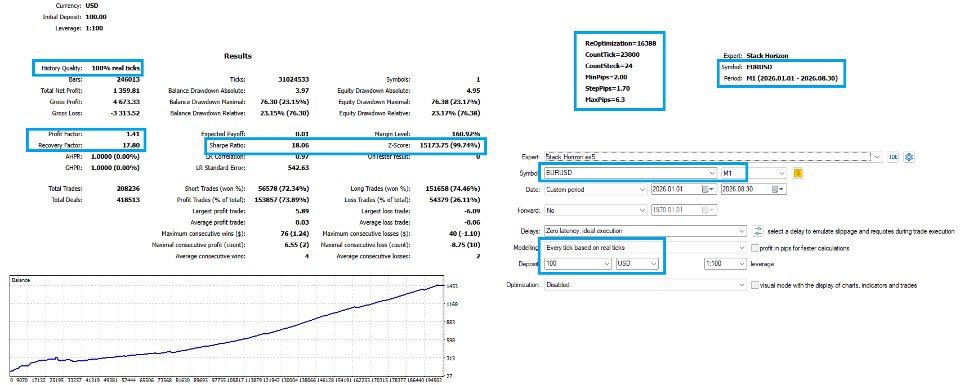This screenshot has height=385, width=960.
Task: Enable profit in pips for faster calculations
Action: 754,248
